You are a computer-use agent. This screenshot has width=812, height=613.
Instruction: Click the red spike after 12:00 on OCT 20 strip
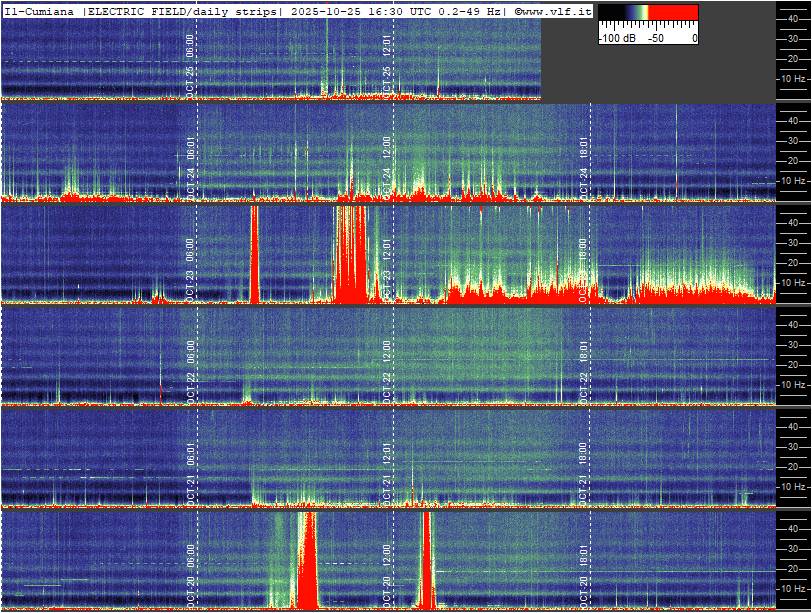427,560
